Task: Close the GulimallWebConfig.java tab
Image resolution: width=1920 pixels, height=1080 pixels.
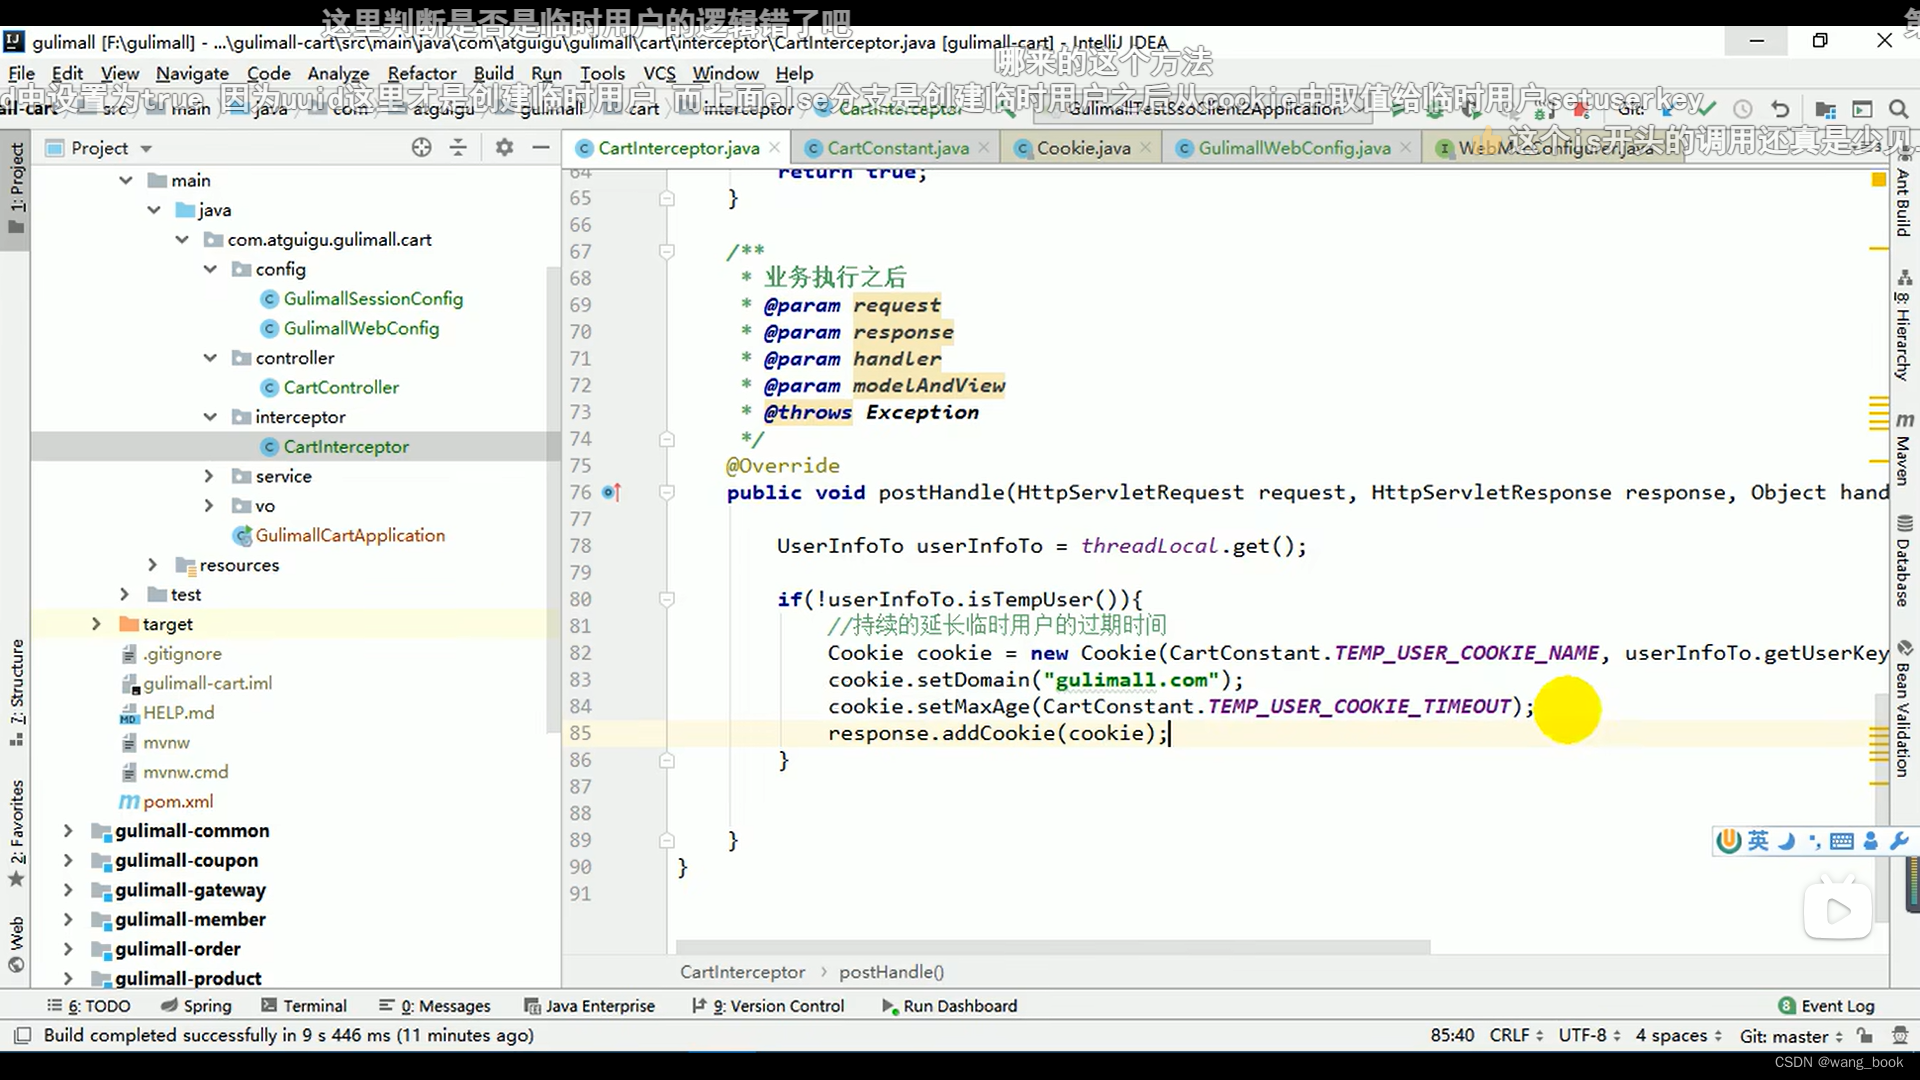Action: pyautogui.click(x=1406, y=147)
